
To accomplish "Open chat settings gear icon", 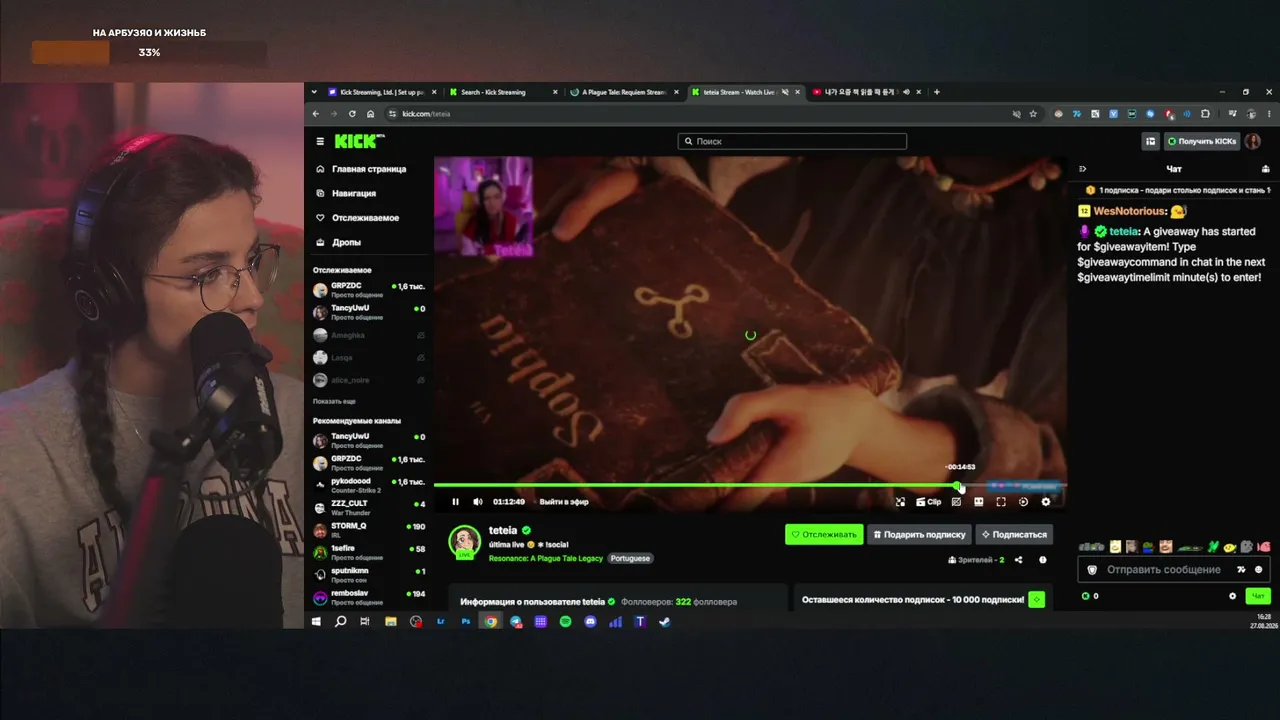I will [x=1232, y=596].
